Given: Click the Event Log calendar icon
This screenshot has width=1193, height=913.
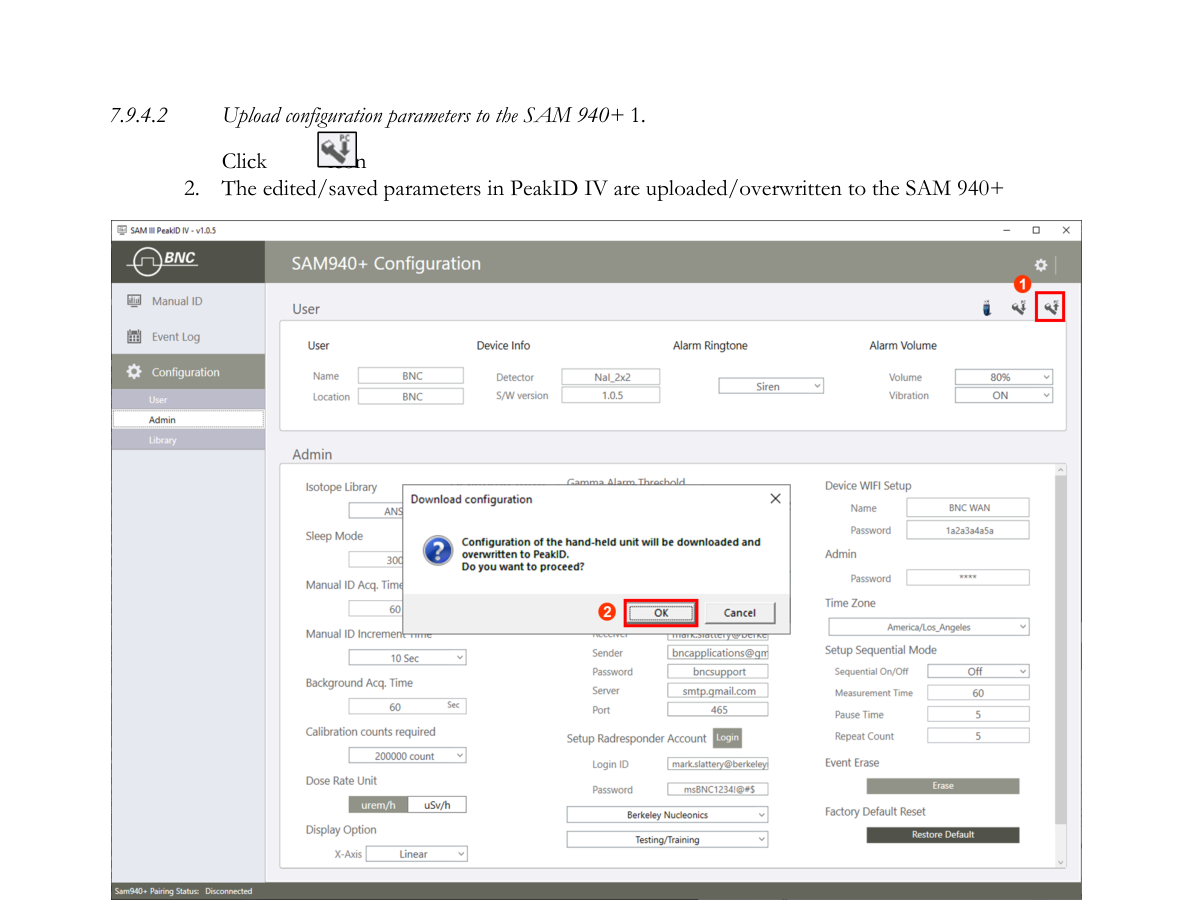Looking at the screenshot, I should 134,336.
